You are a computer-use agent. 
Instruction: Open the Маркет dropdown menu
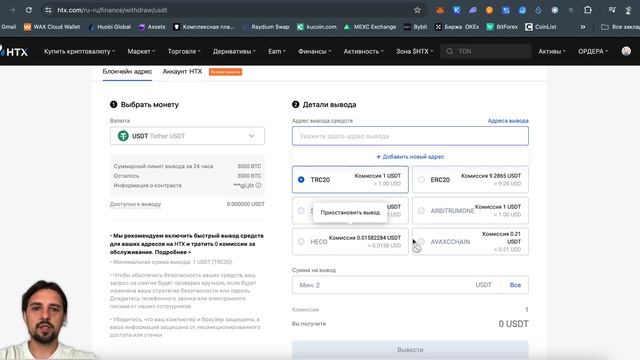pos(141,51)
